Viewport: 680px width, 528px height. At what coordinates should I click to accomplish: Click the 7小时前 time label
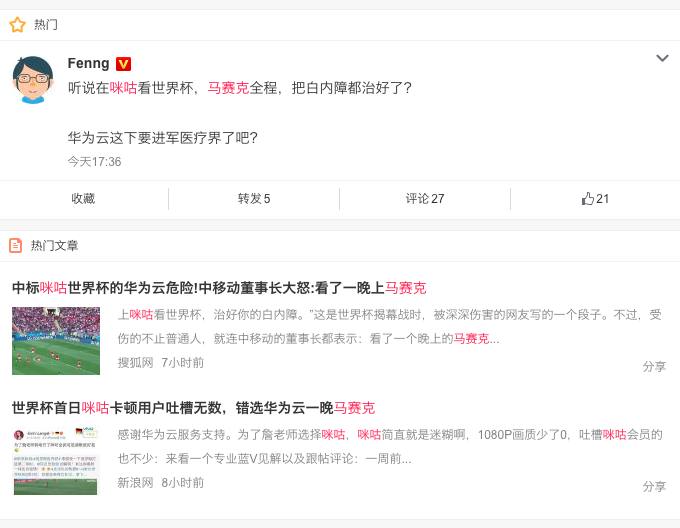pyautogui.click(x=183, y=363)
